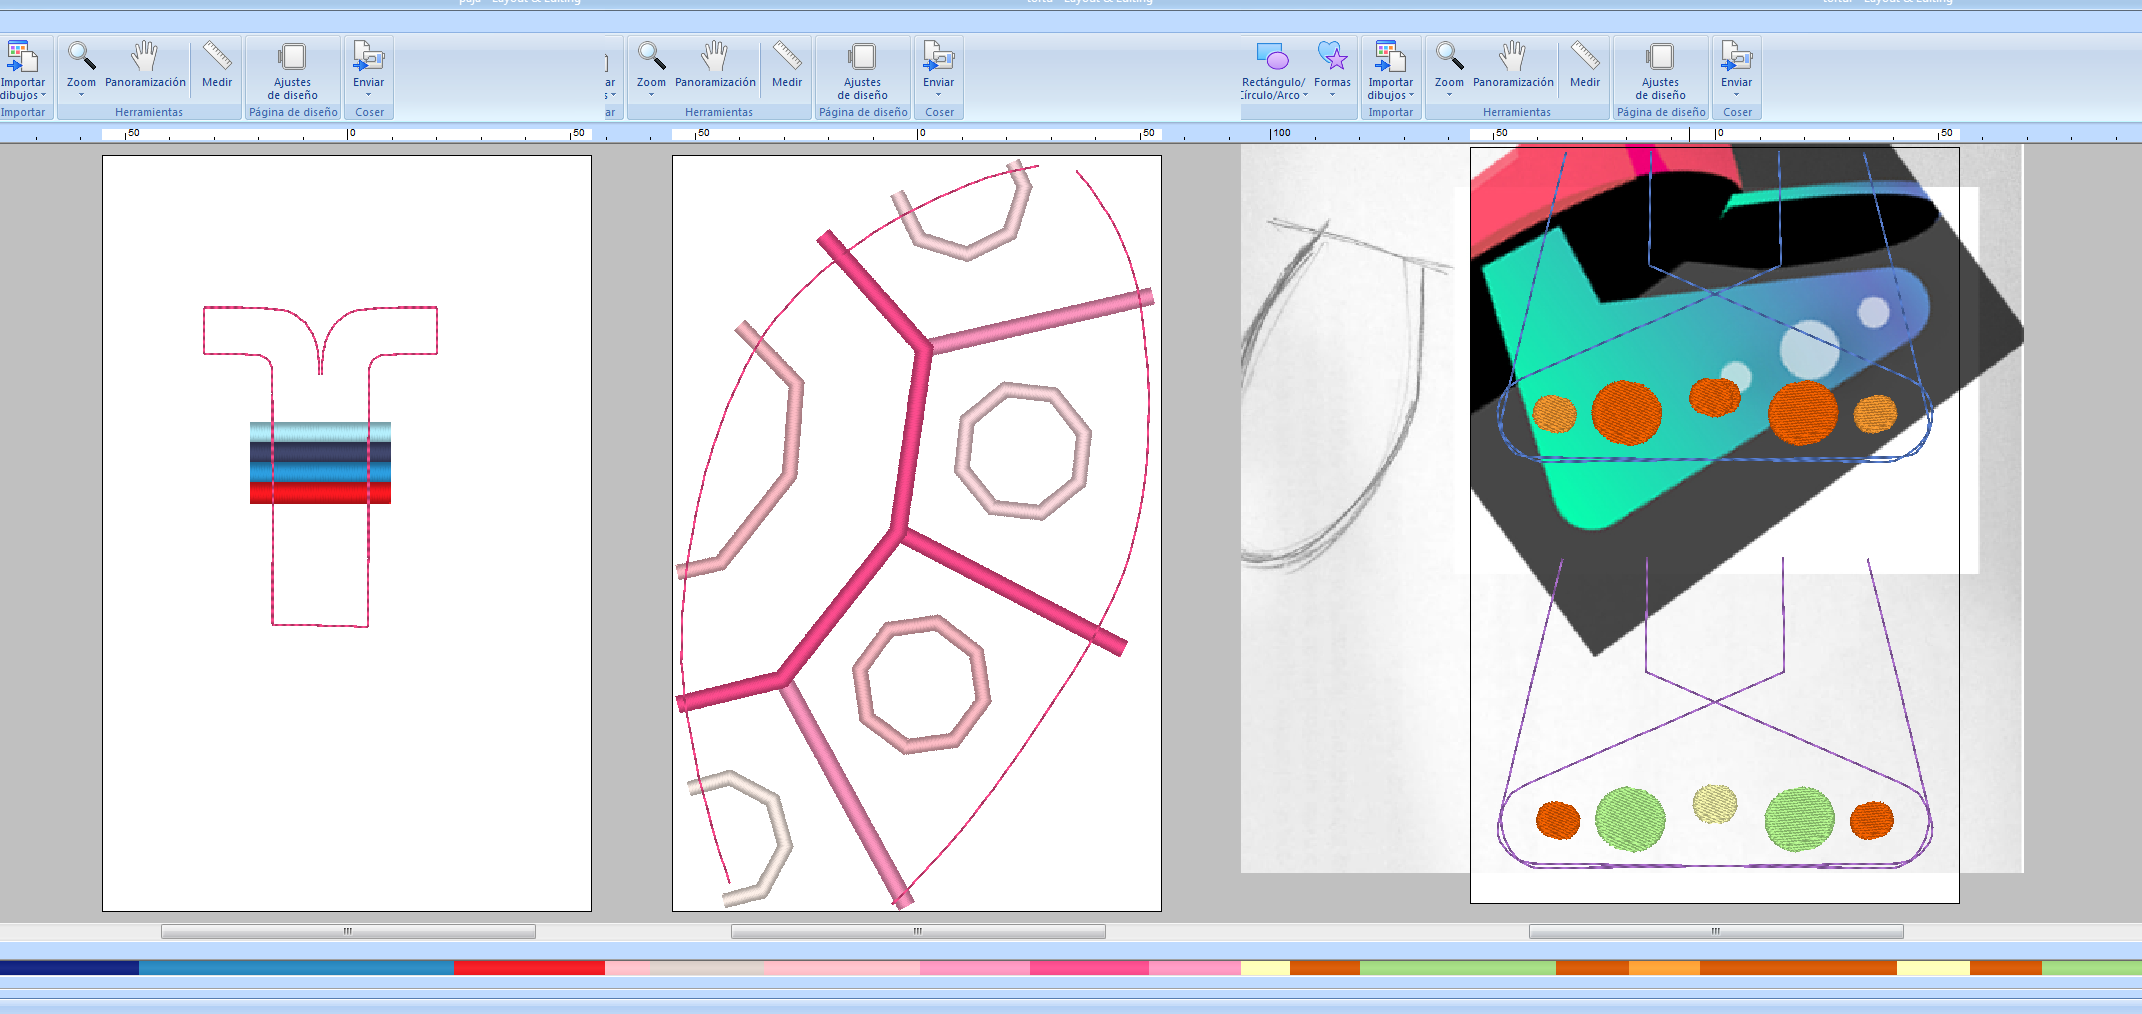Select the Zoom magnifier in T-shape design window
2142x1014 pixels.
81,56
